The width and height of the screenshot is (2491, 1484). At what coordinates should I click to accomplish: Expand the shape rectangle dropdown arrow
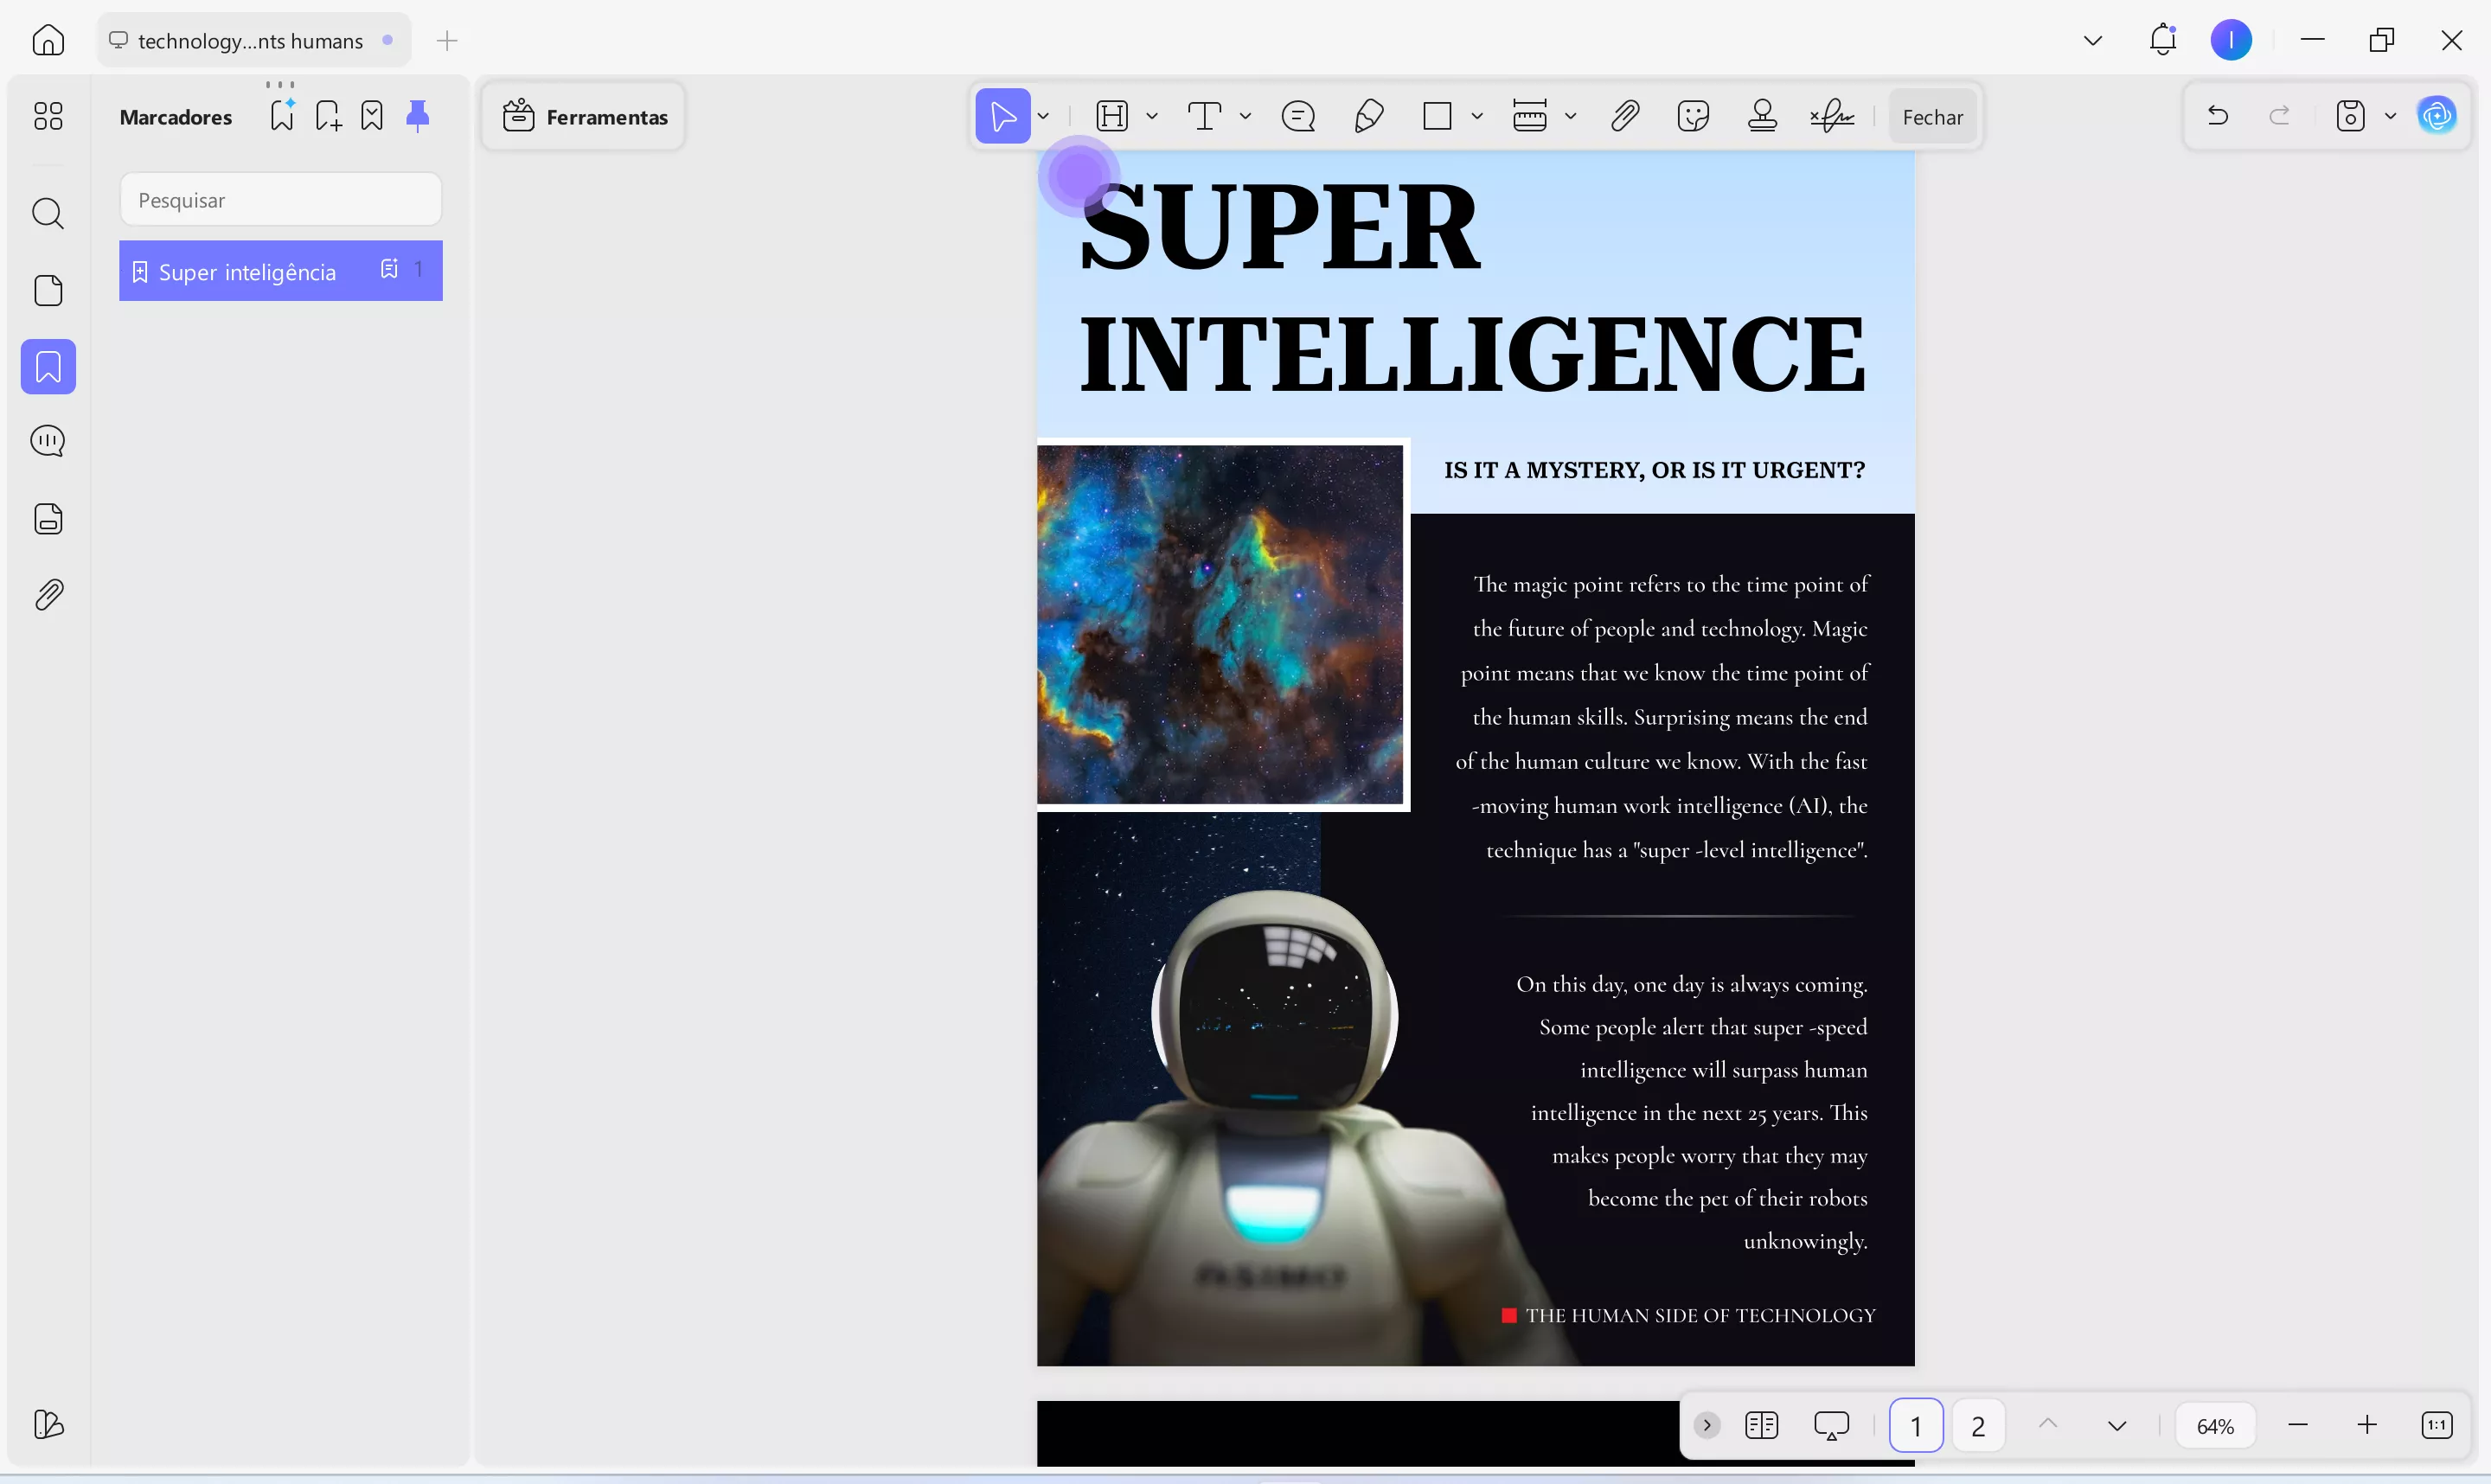click(x=1477, y=117)
